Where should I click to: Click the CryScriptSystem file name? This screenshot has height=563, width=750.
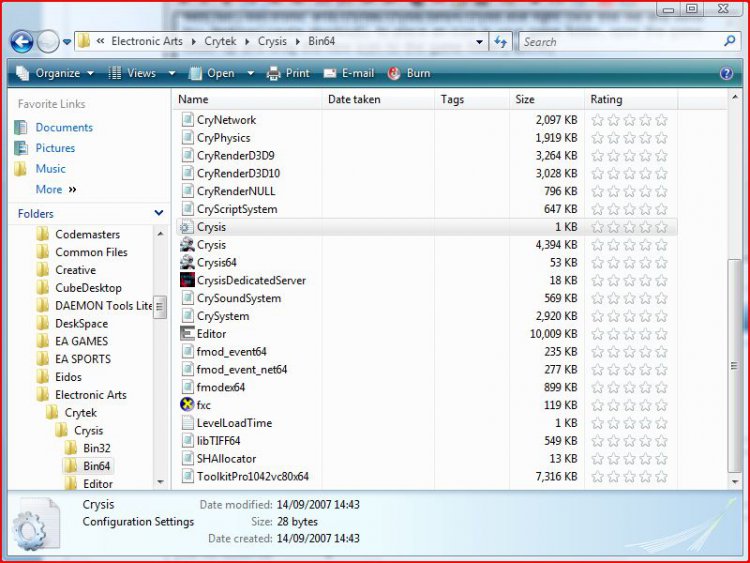click(237, 209)
